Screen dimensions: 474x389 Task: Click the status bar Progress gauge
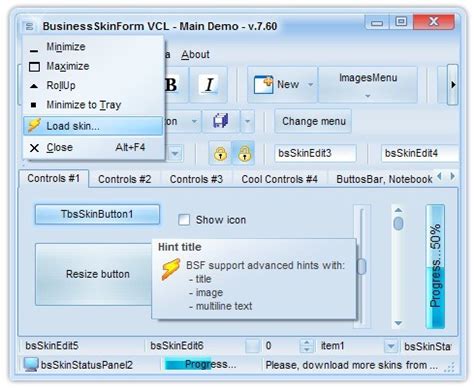211,365
